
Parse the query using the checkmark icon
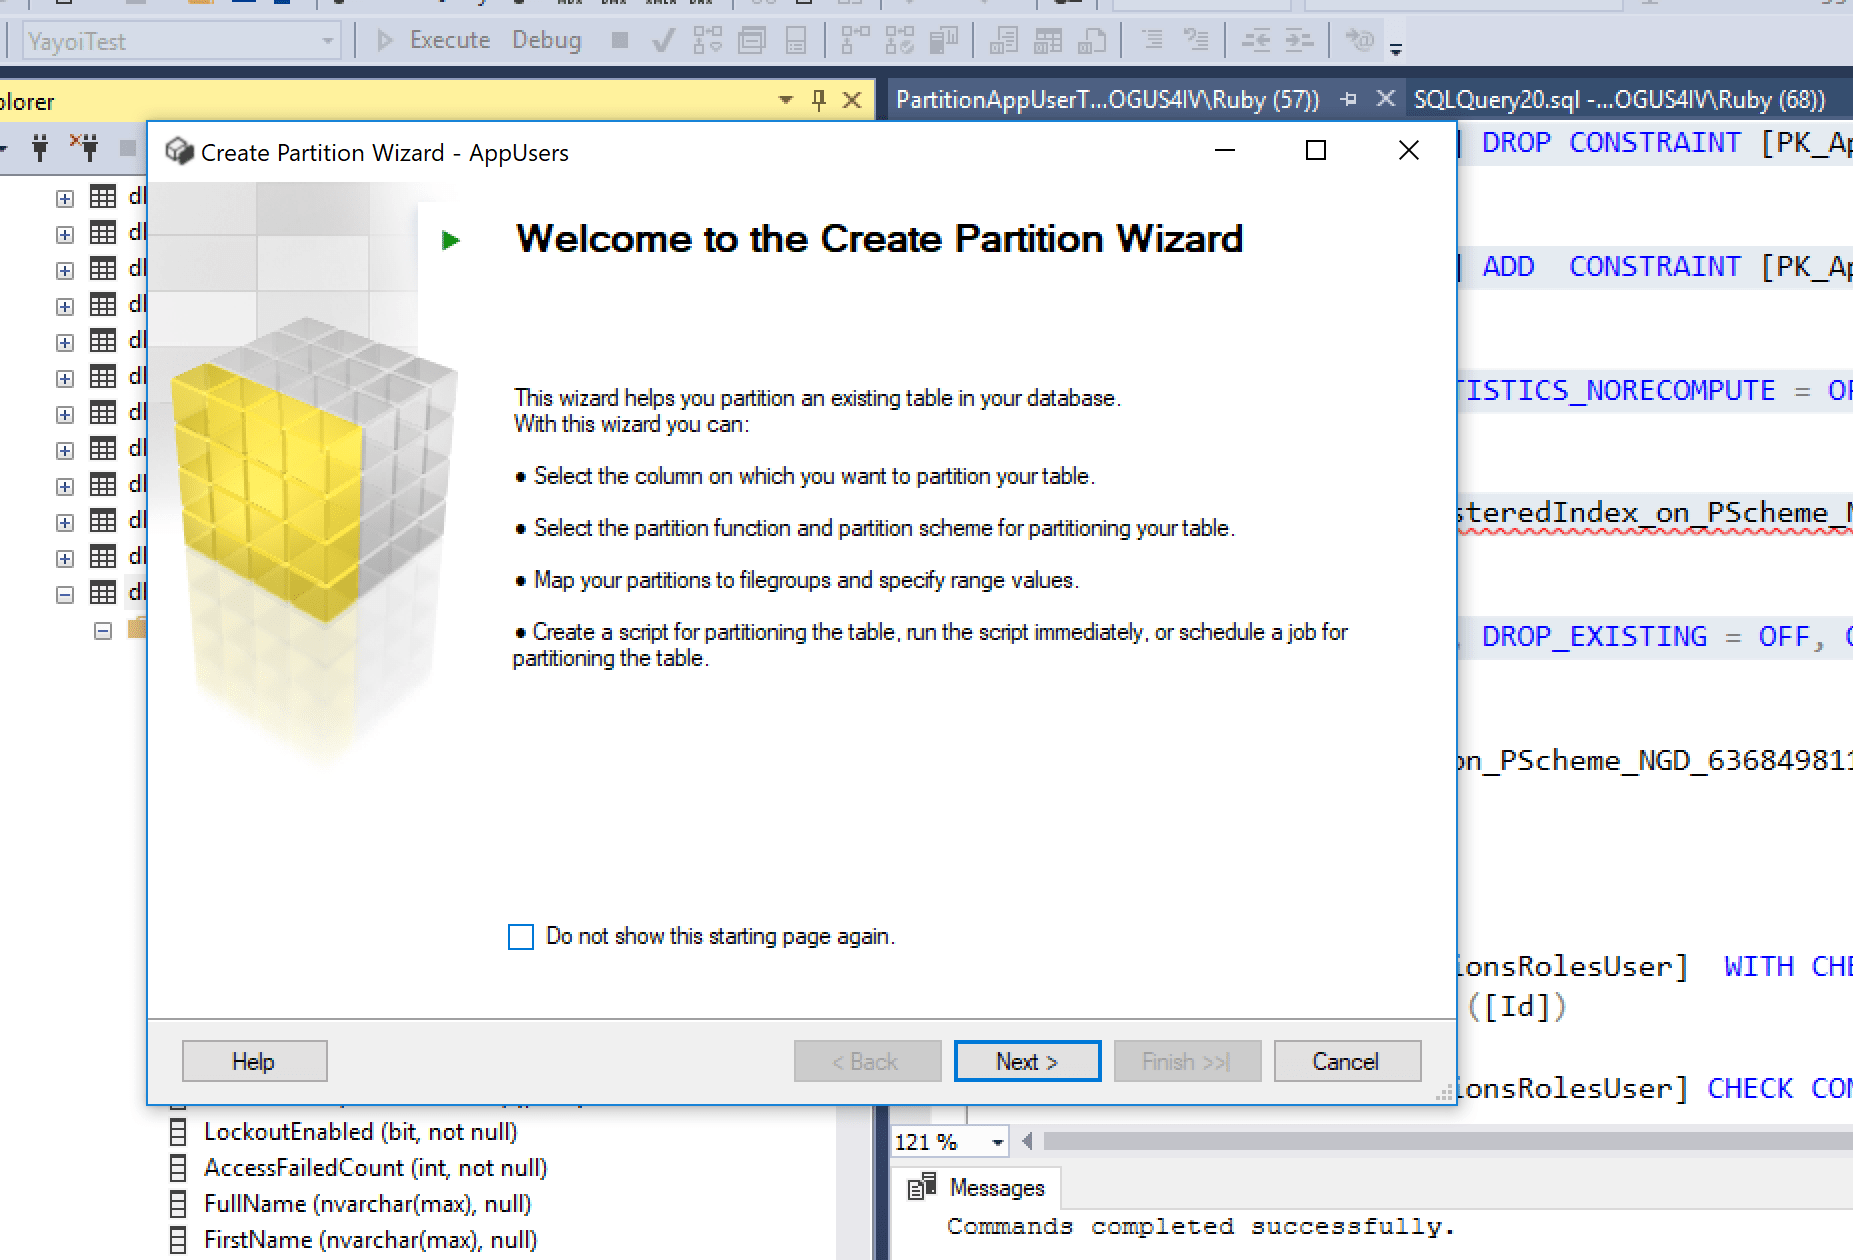pyautogui.click(x=661, y=41)
